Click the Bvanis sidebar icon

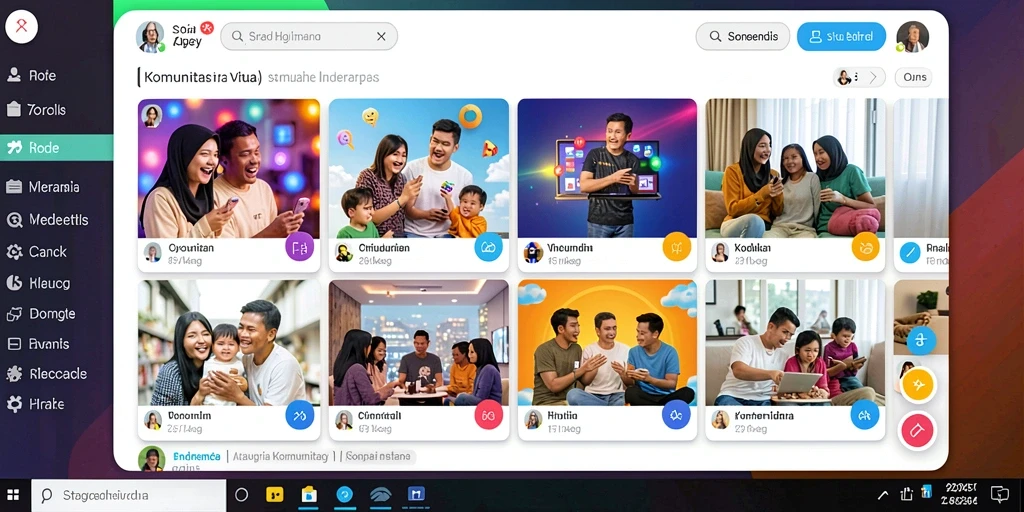click(x=14, y=344)
